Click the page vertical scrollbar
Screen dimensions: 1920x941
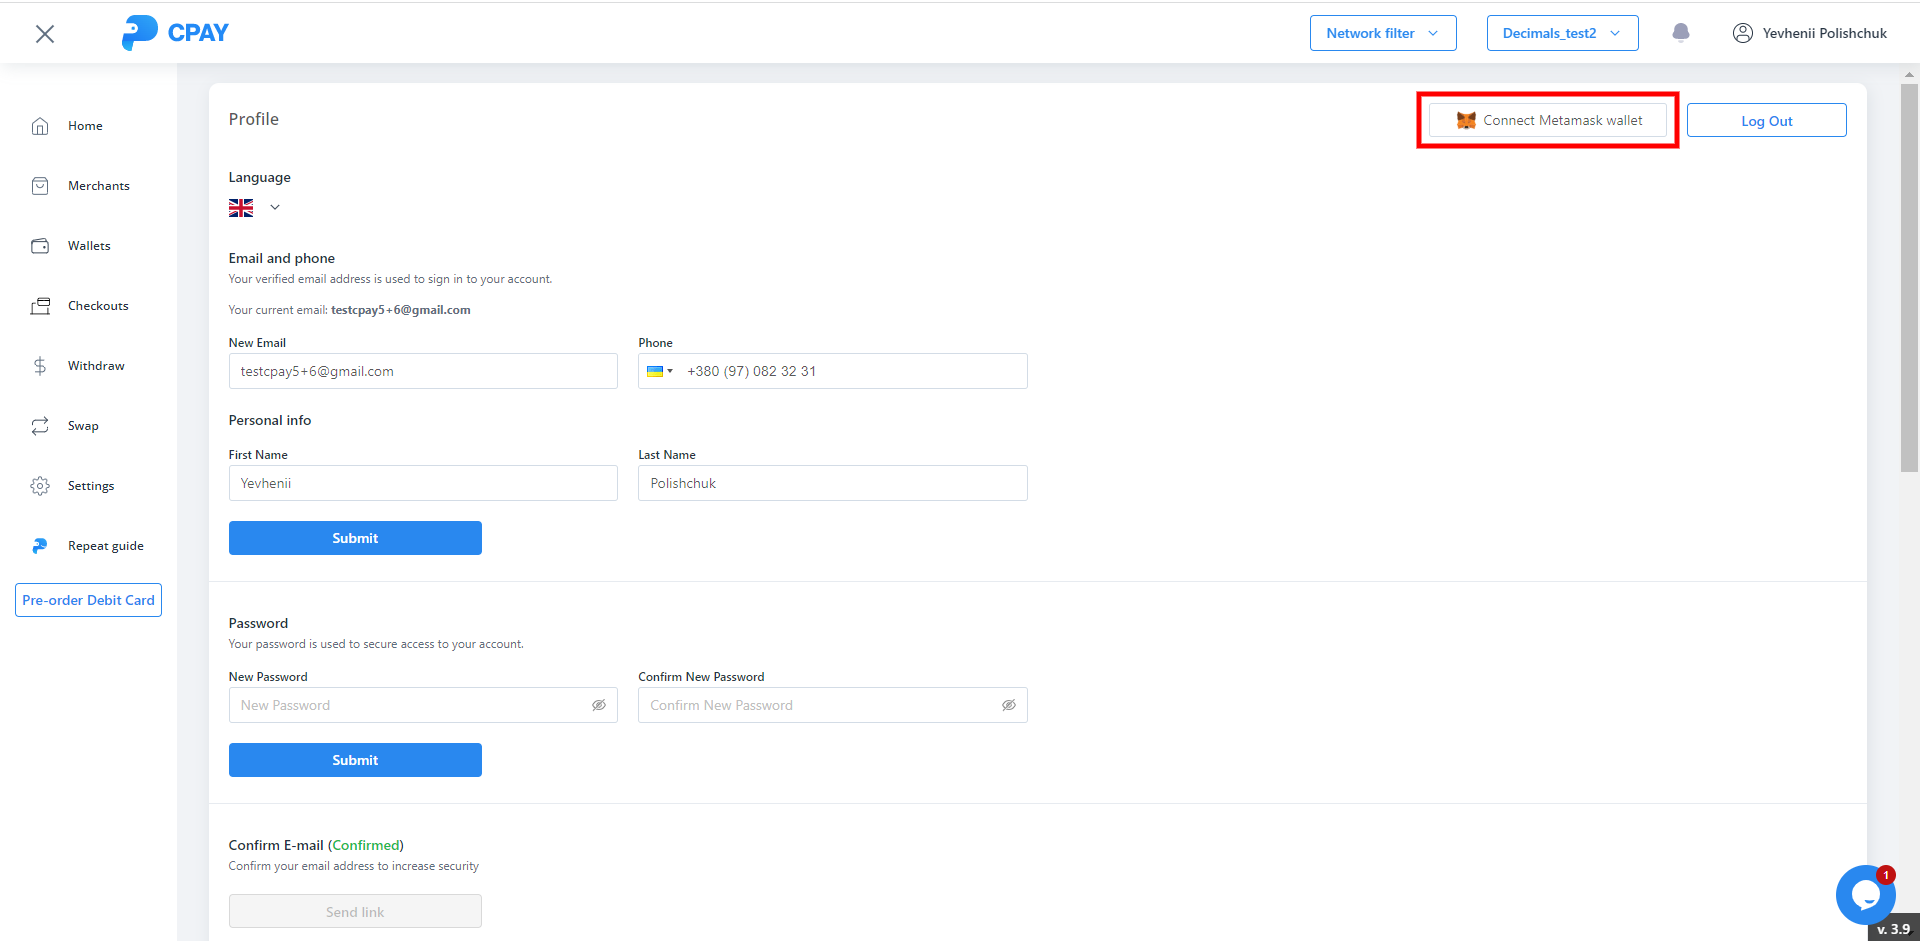click(1909, 280)
